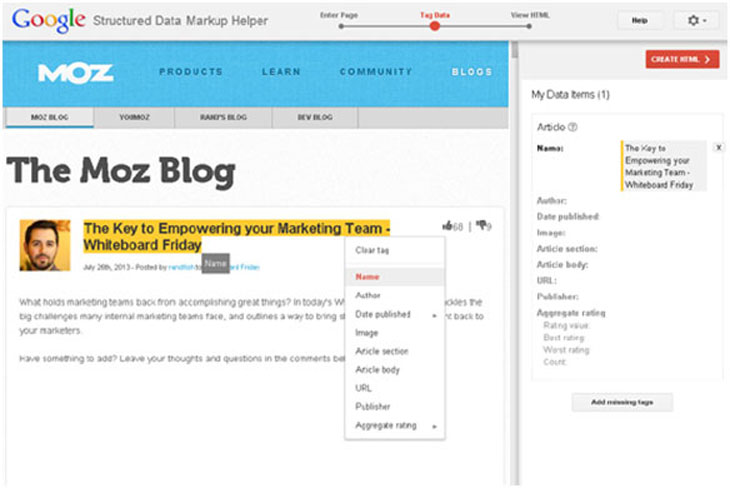Click the Tag Data progress step marker

tap(434, 26)
